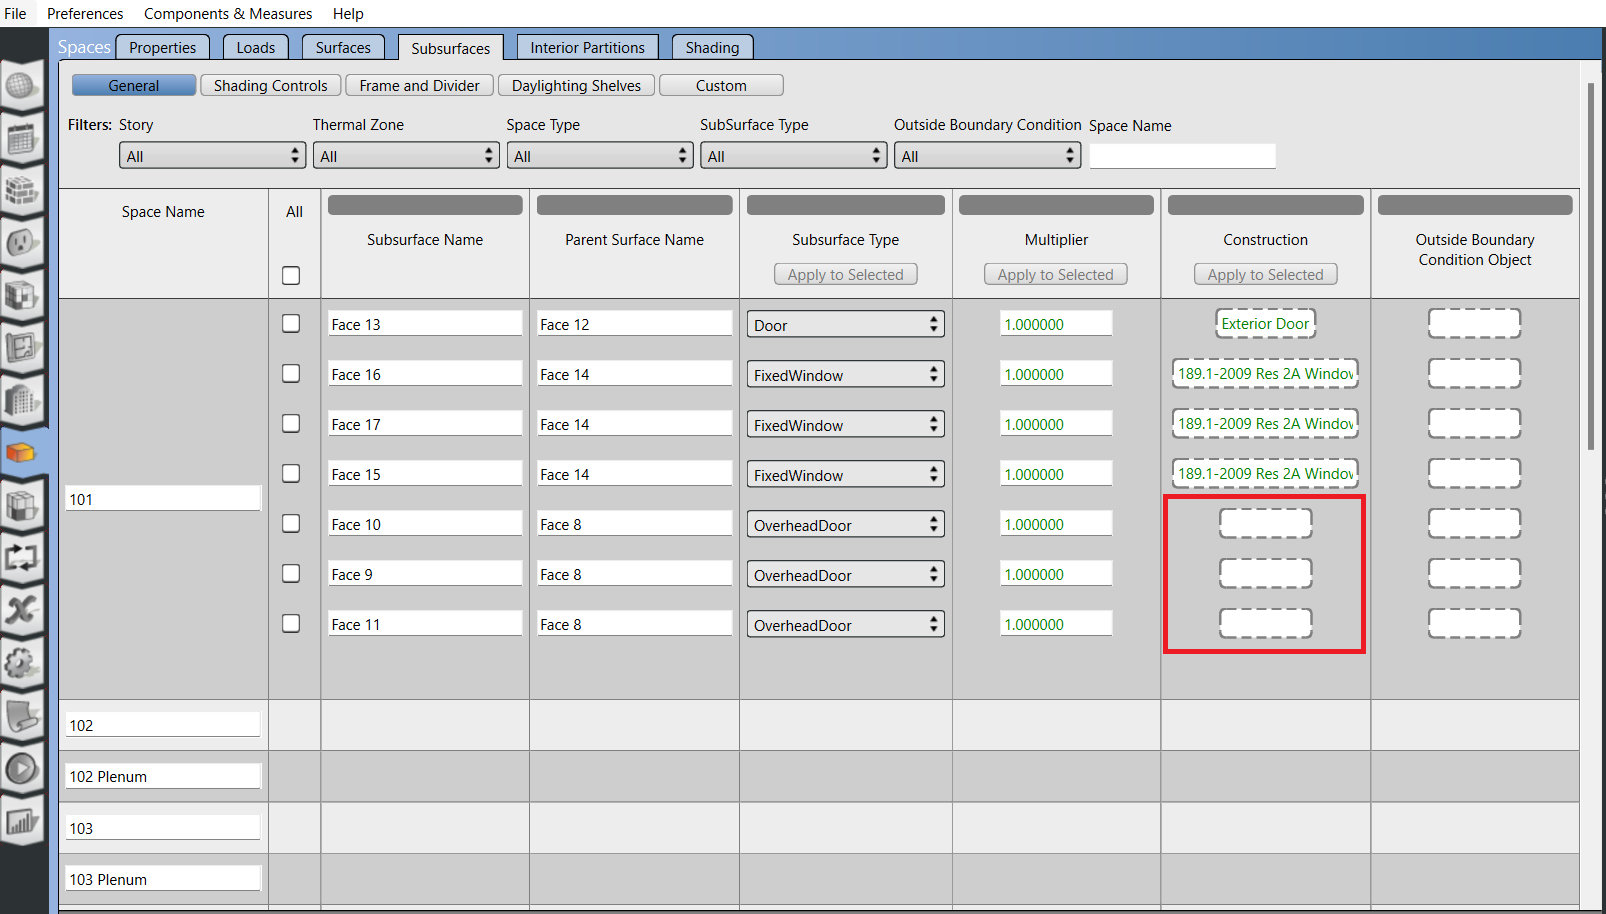1606x914 pixels.
Task: Open FixedWindow type dropdown for Face 15
Action: pos(846,475)
